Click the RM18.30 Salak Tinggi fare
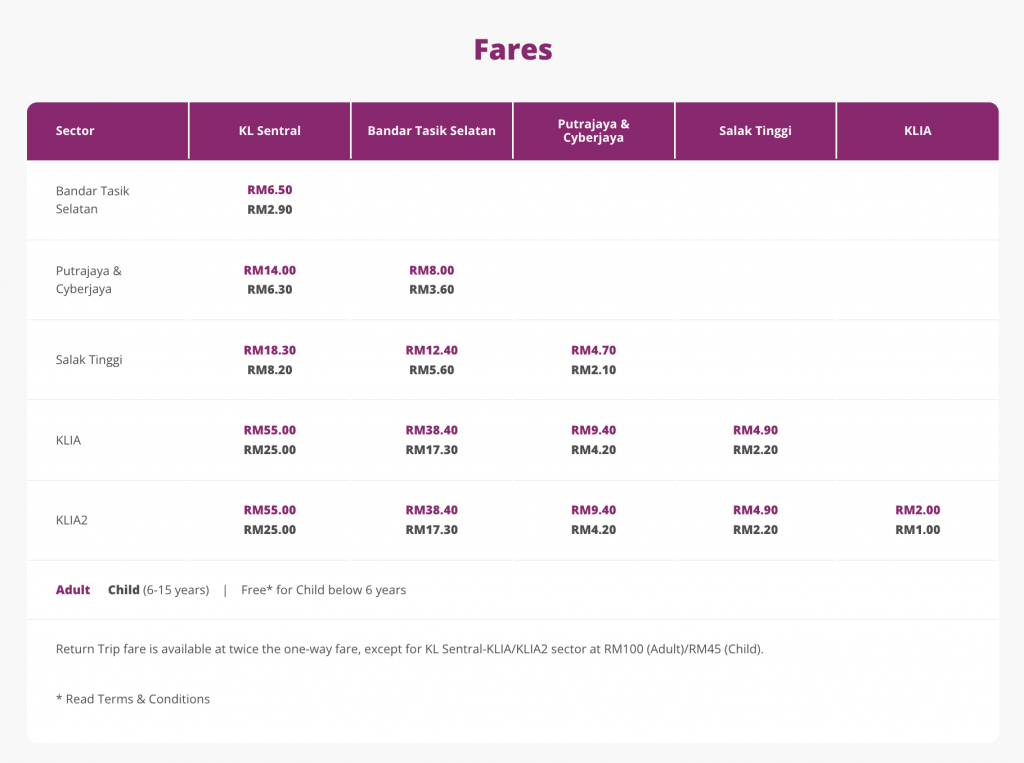 point(269,350)
